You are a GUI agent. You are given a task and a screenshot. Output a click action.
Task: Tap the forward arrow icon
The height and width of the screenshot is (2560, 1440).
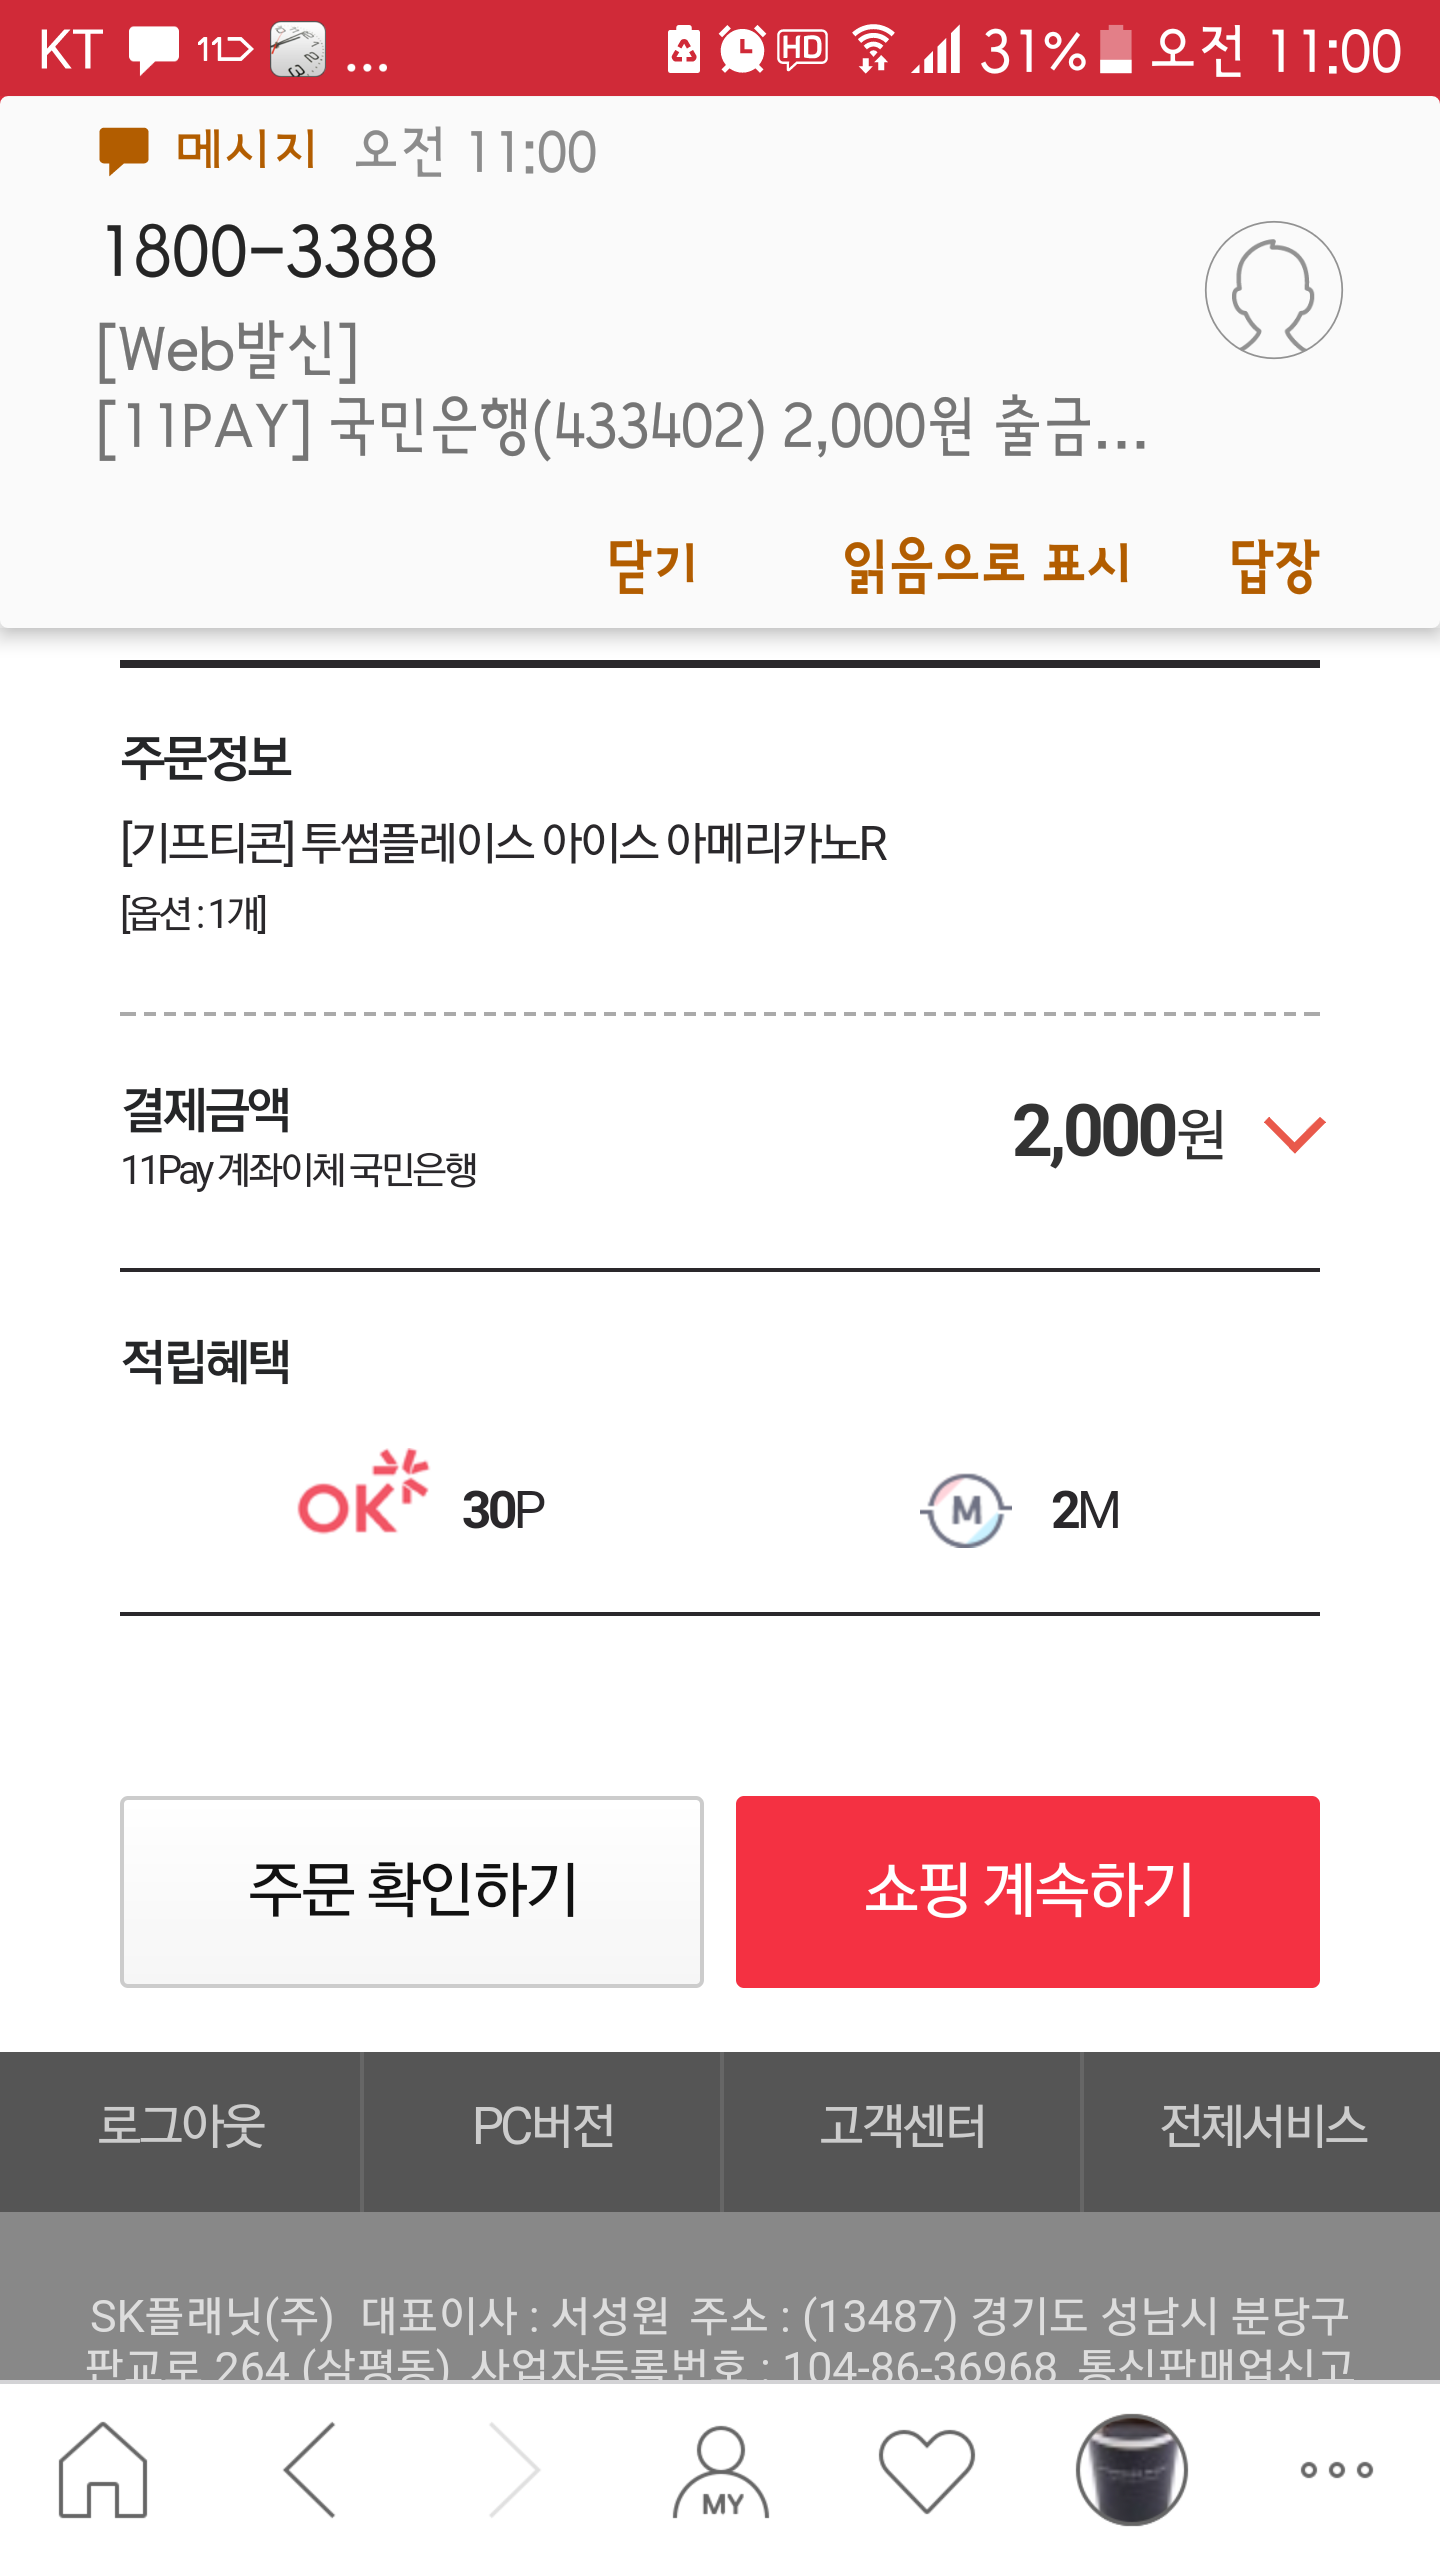[x=515, y=2469]
